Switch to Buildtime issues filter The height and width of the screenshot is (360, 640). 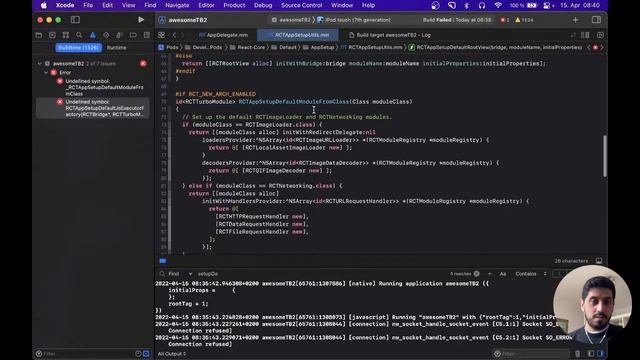pyautogui.click(x=79, y=48)
